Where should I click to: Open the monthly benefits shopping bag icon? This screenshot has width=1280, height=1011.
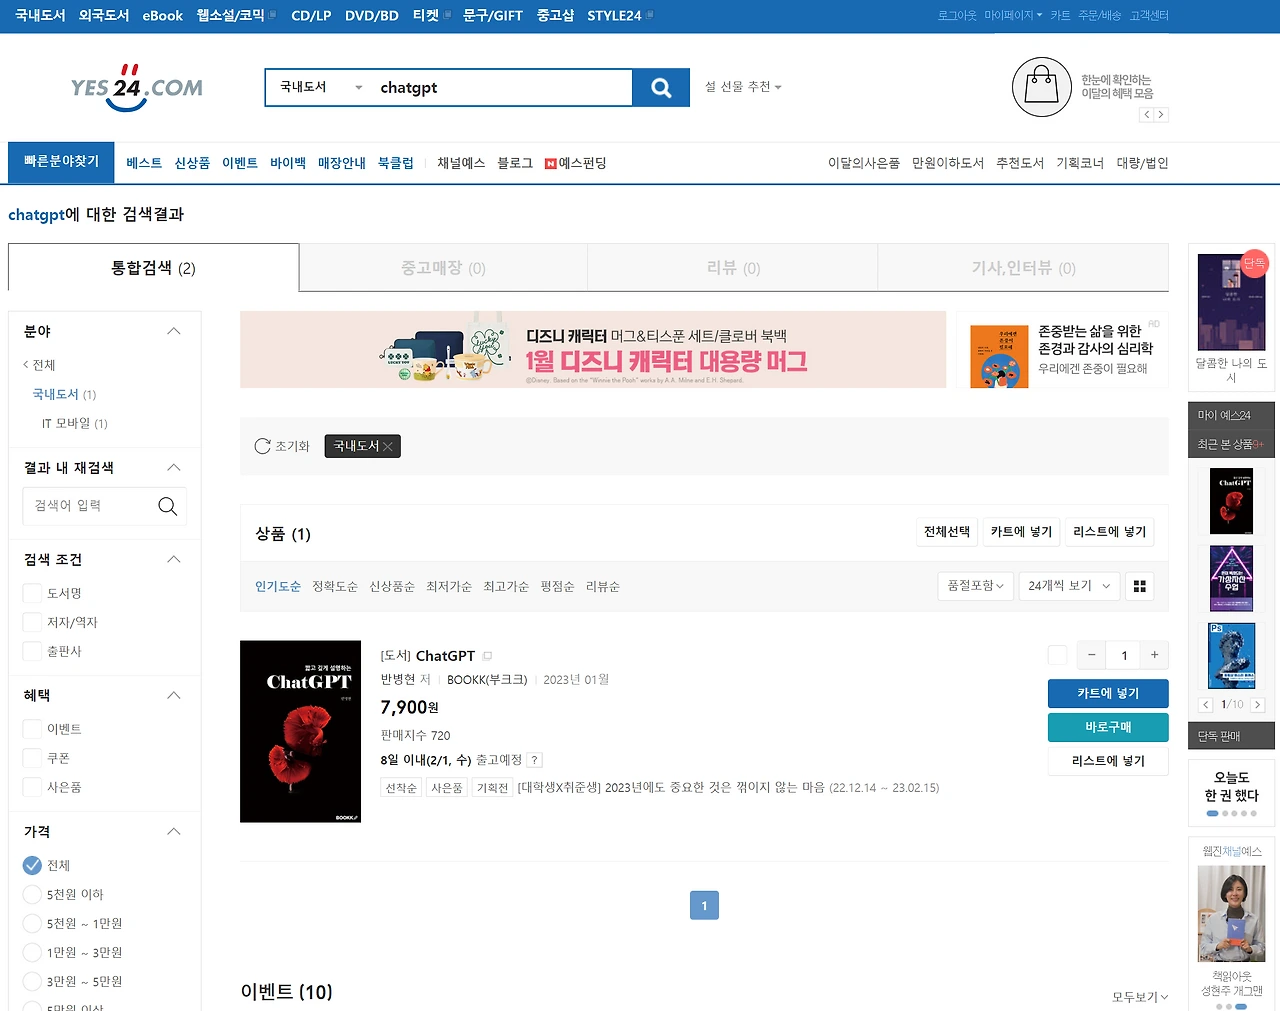(x=1041, y=87)
